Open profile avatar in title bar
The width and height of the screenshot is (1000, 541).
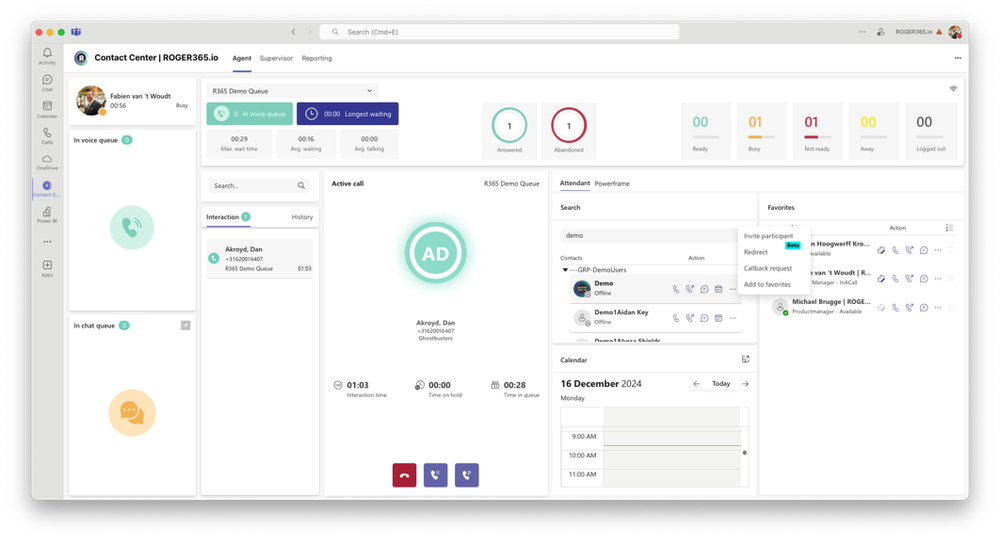click(x=955, y=32)
